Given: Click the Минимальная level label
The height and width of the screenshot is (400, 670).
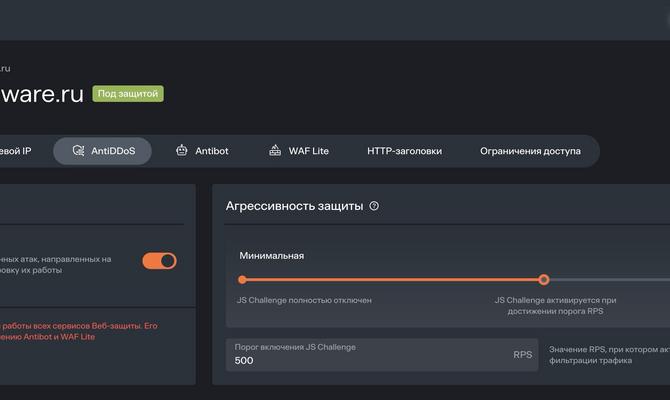Looking at the screenshot, I should coord(270,255).
